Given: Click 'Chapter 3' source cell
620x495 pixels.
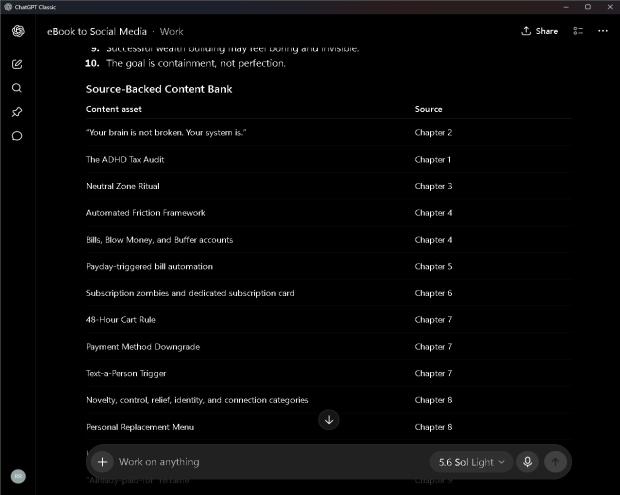Looking at the screenshot, I should 433,186.
